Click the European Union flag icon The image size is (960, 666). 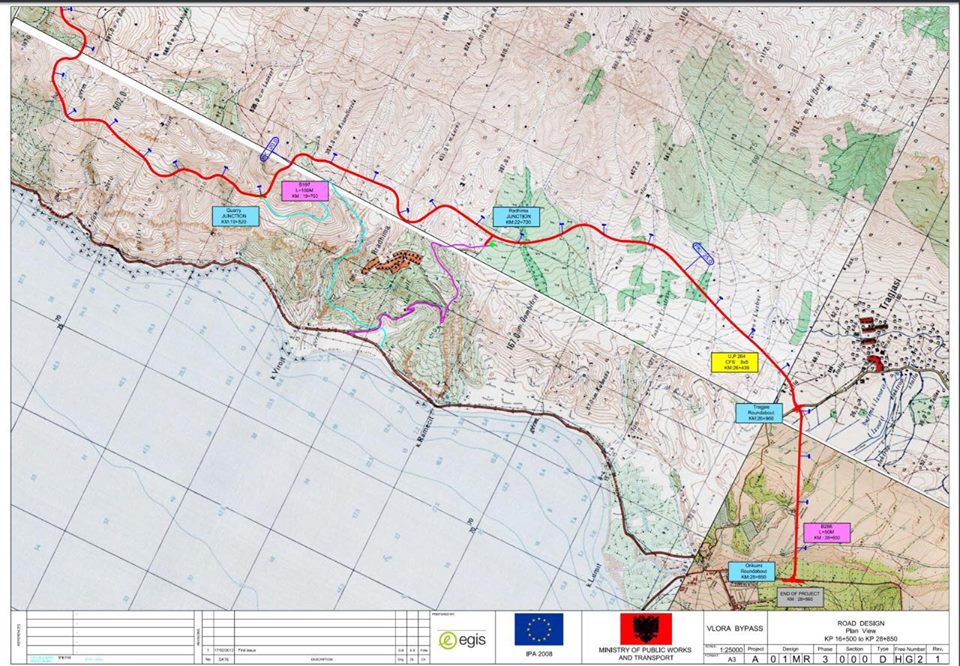tap(539, 629)
